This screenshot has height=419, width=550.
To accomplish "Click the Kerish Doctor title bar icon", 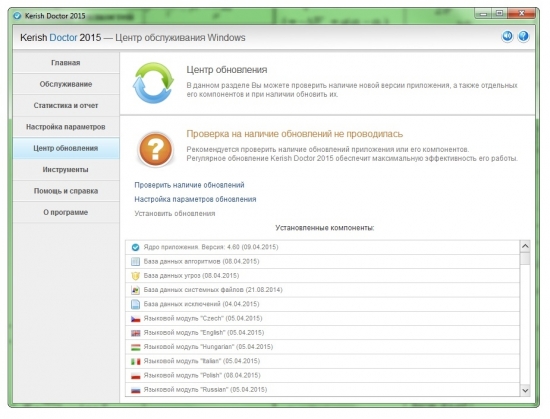I will (x=17, y=16).
